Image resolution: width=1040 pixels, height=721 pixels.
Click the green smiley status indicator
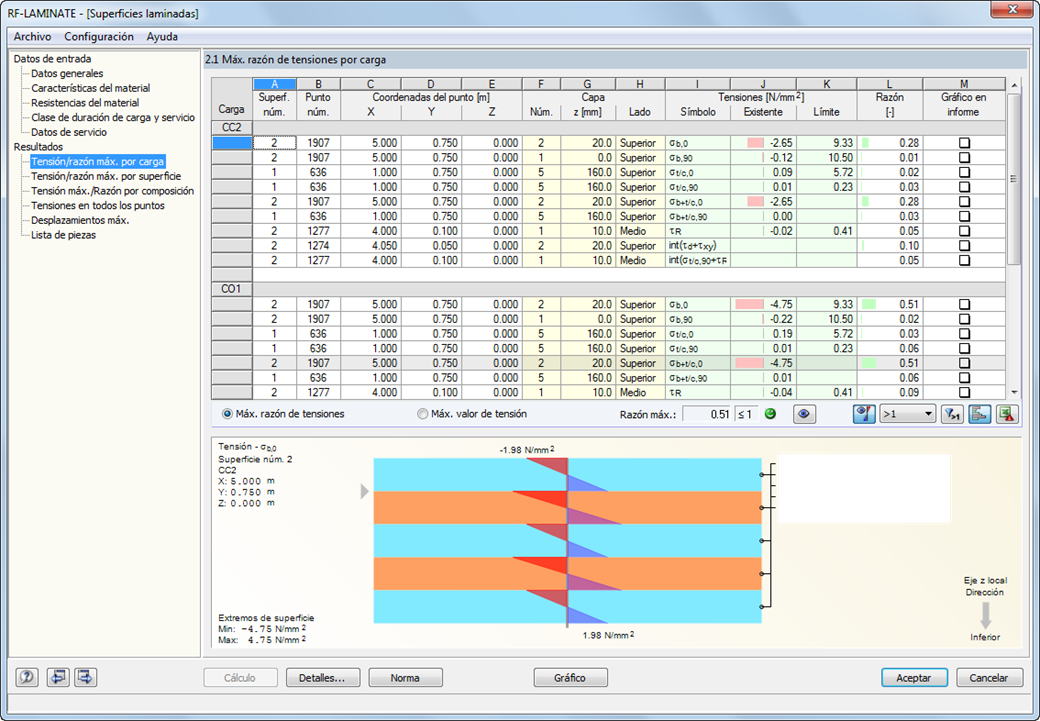(x=770, y=414)
